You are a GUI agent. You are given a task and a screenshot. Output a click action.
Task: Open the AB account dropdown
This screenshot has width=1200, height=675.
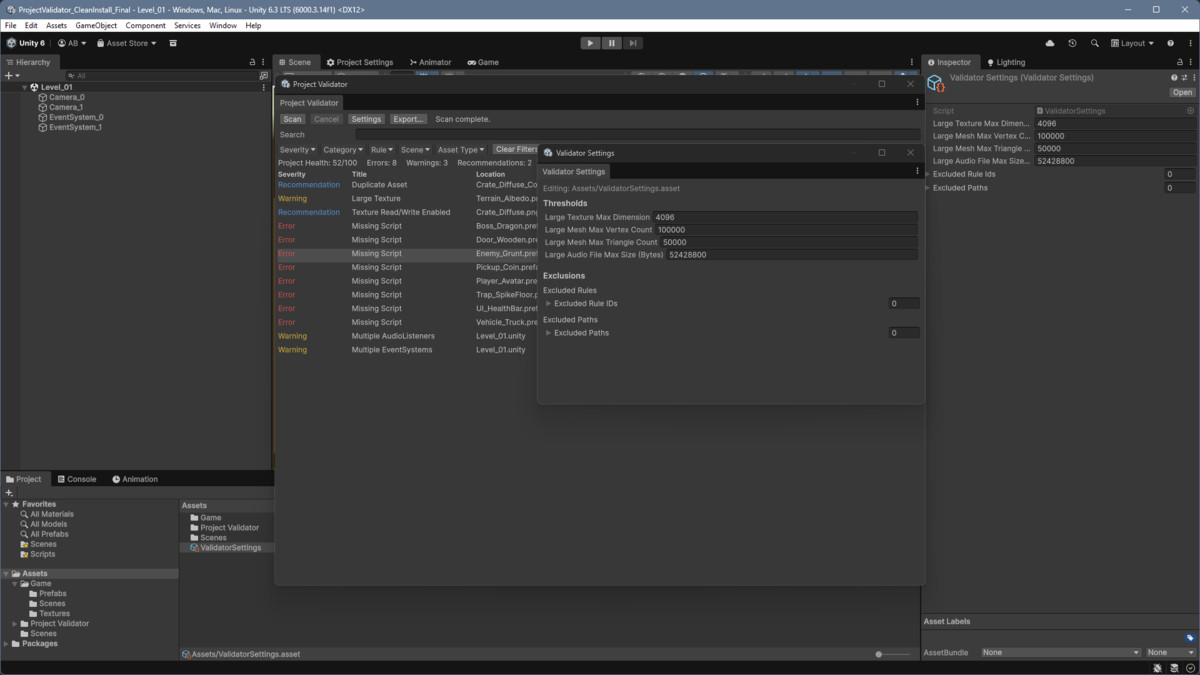click(71, 43)
